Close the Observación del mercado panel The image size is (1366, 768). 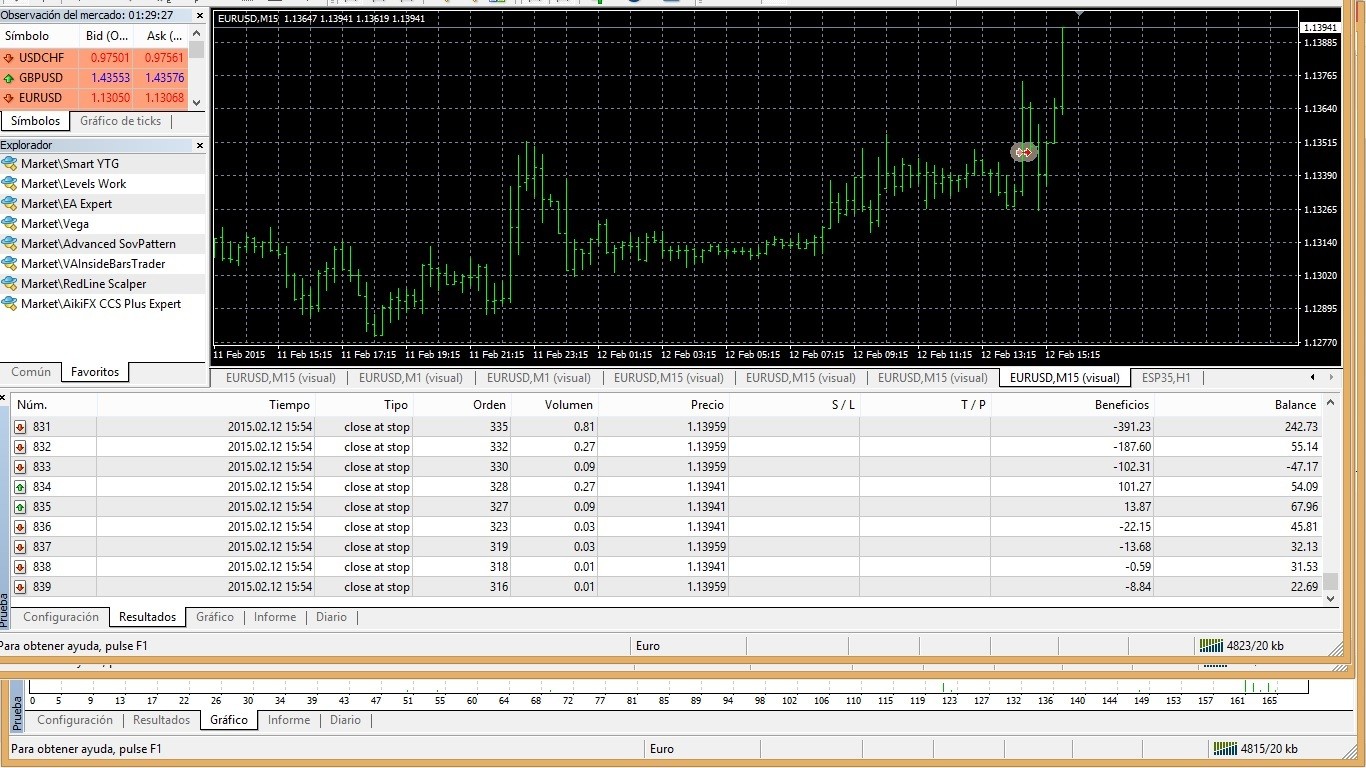(x=199, y=15)
